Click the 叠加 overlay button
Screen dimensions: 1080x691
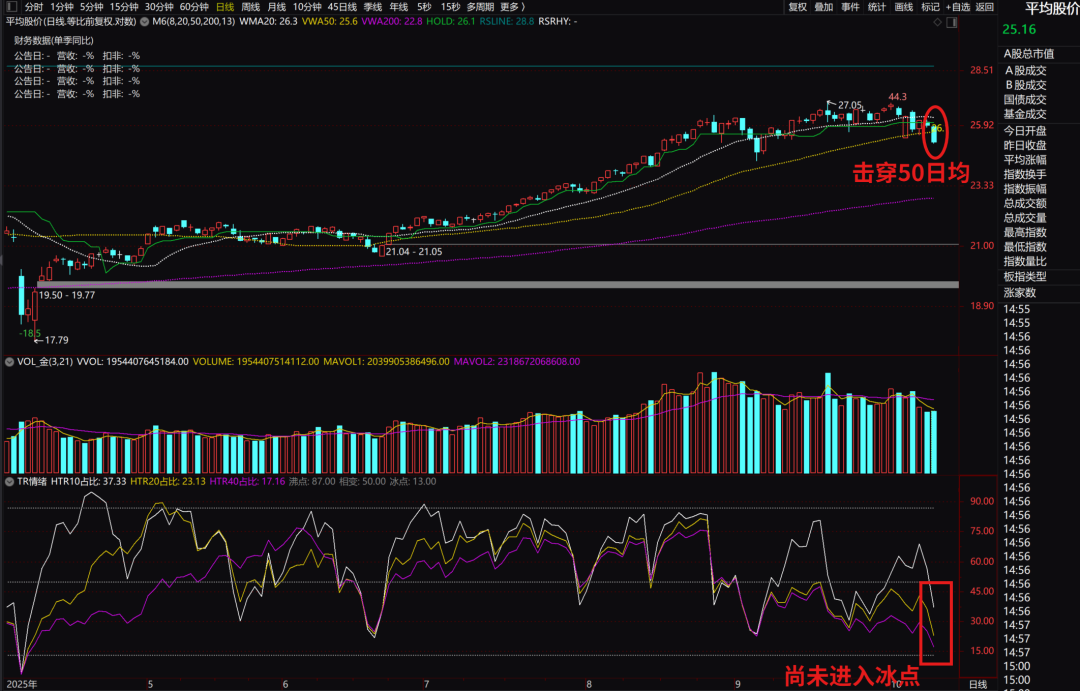coord(824,7)
